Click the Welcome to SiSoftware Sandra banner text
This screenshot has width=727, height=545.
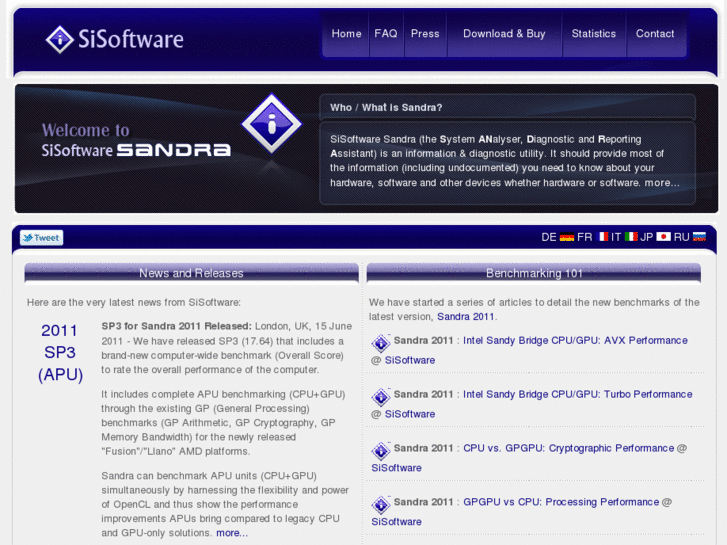[136, 140]
